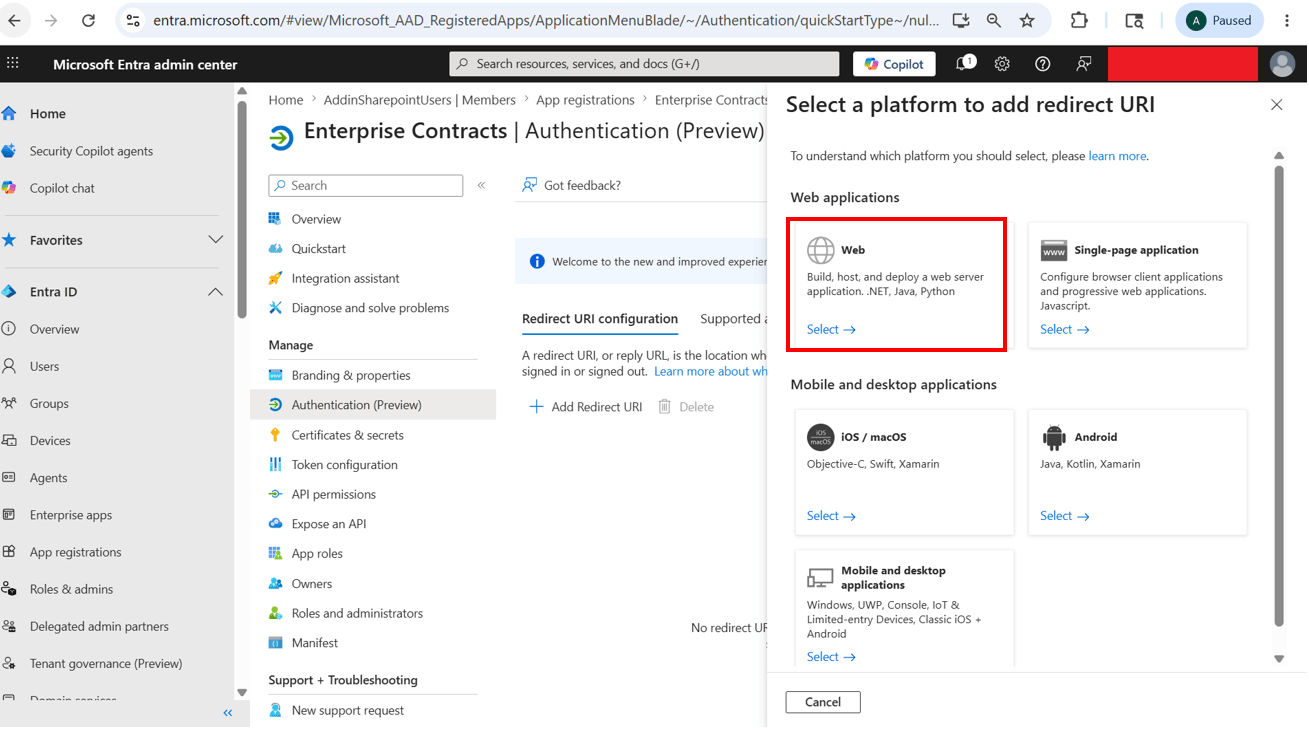The image size is (1309, 730).
Task: Click the App registrations breadcrumb
Action: [x=585, y=100]
